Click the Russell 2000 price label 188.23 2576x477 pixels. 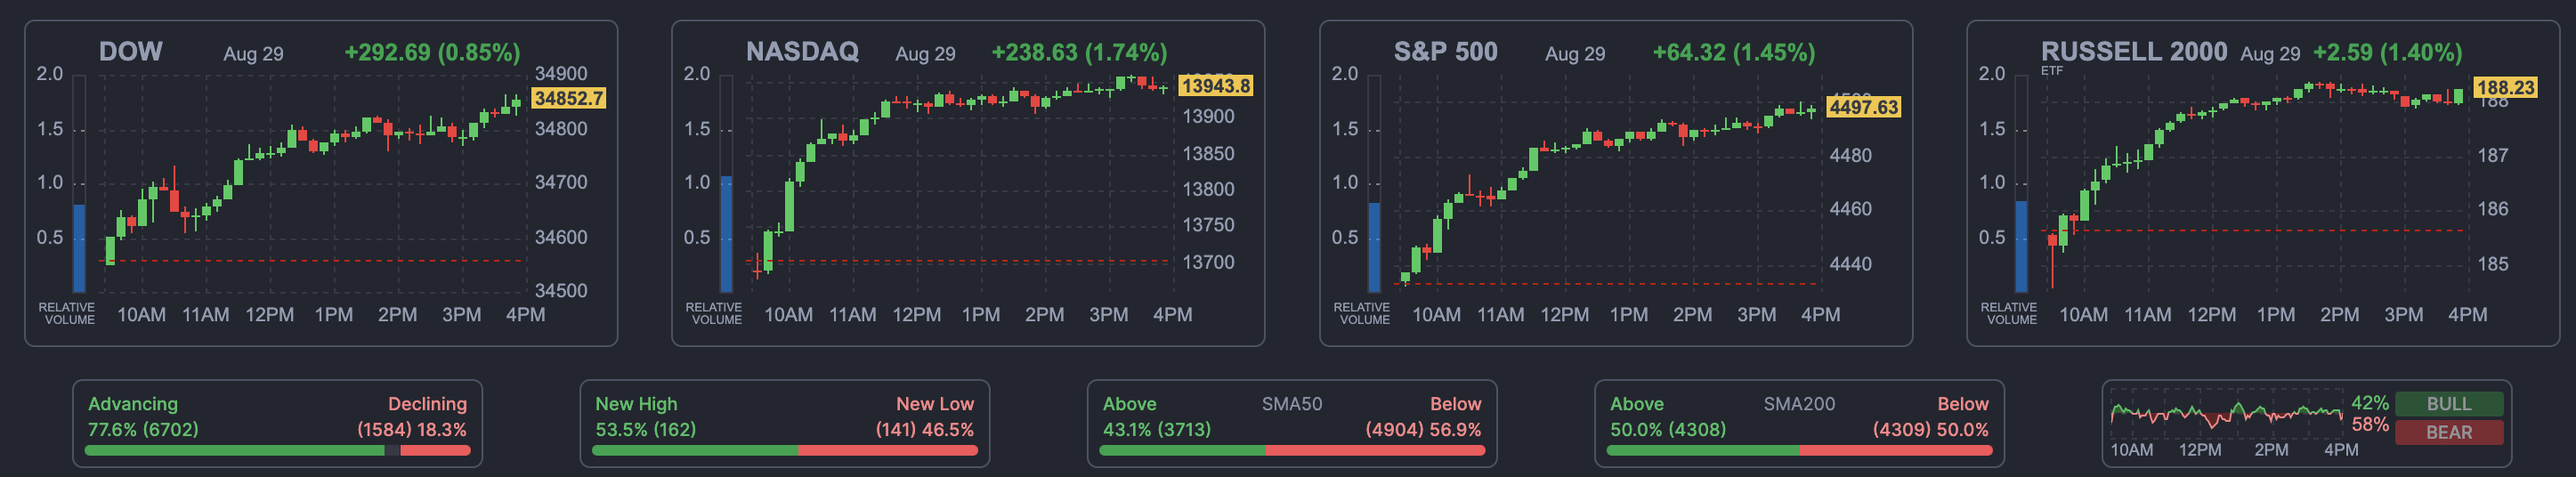(2504, 88)
